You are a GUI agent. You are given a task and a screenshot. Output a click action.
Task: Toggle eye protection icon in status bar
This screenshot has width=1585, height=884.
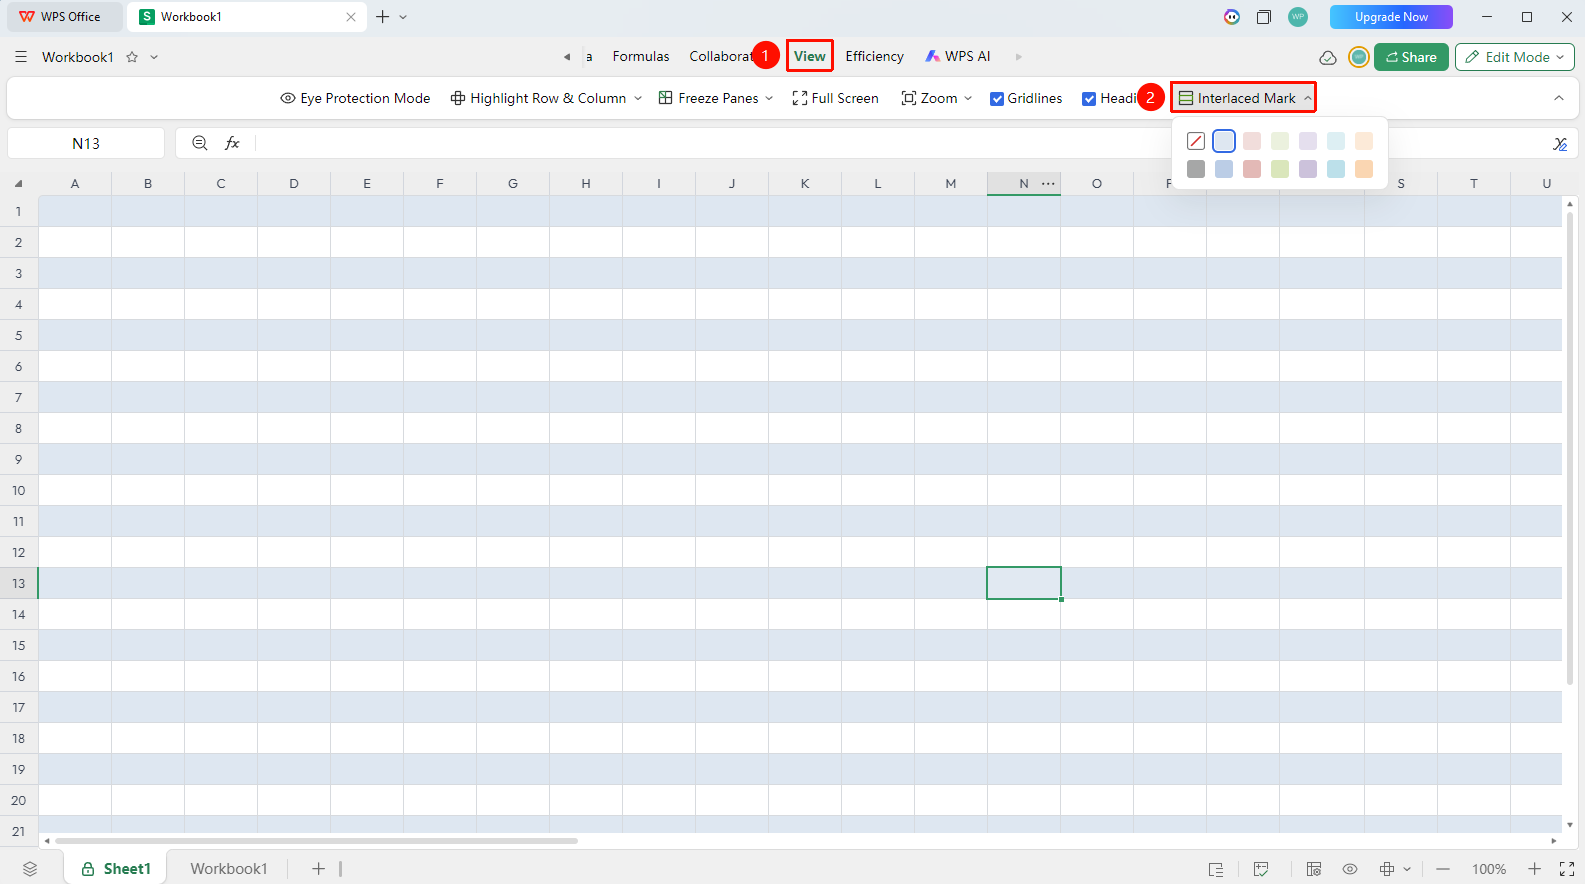pyautogui.click(x=1350, y=869)
